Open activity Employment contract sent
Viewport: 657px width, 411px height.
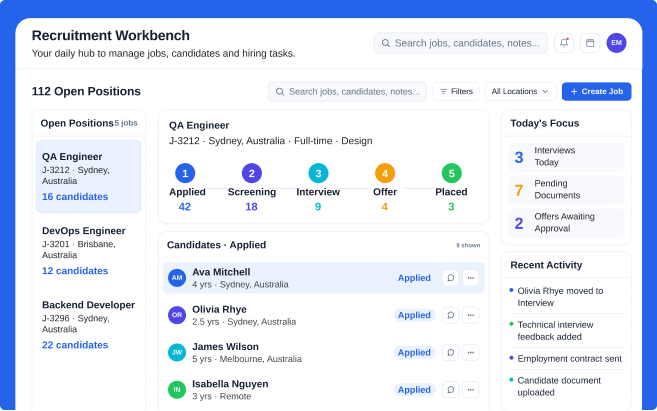coord(566,359)
